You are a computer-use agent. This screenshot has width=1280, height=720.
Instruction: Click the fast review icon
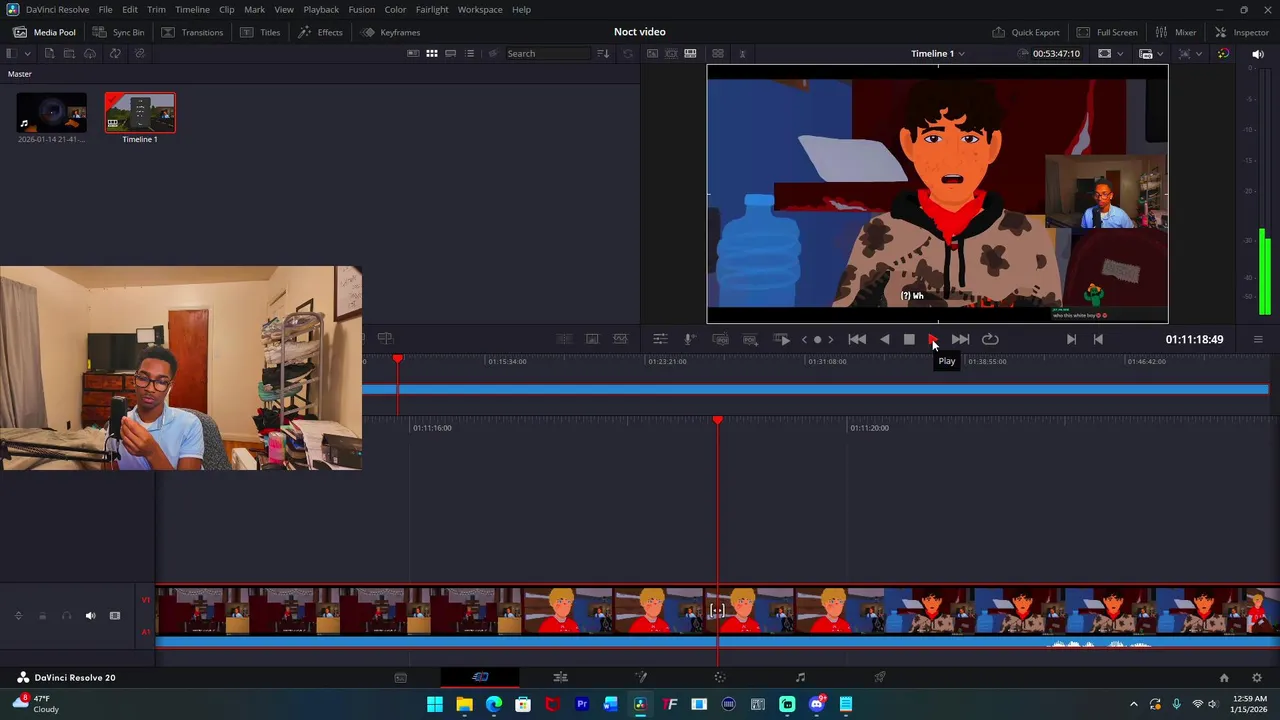click(782, 339)
